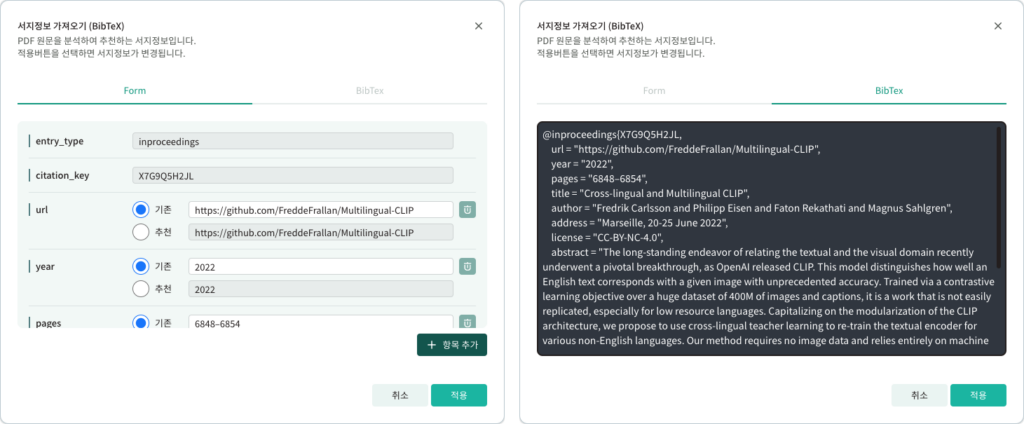Viewport: 1024px width, 424px height.
Task: Close the right dialog showing the BibTex code
Action: (x=997, y=26)
